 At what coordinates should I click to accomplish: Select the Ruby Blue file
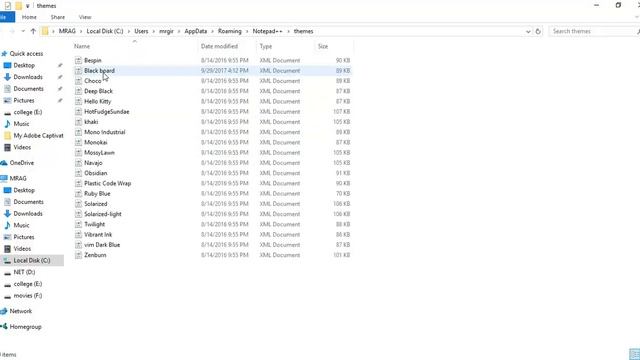[x=97, y=193]
